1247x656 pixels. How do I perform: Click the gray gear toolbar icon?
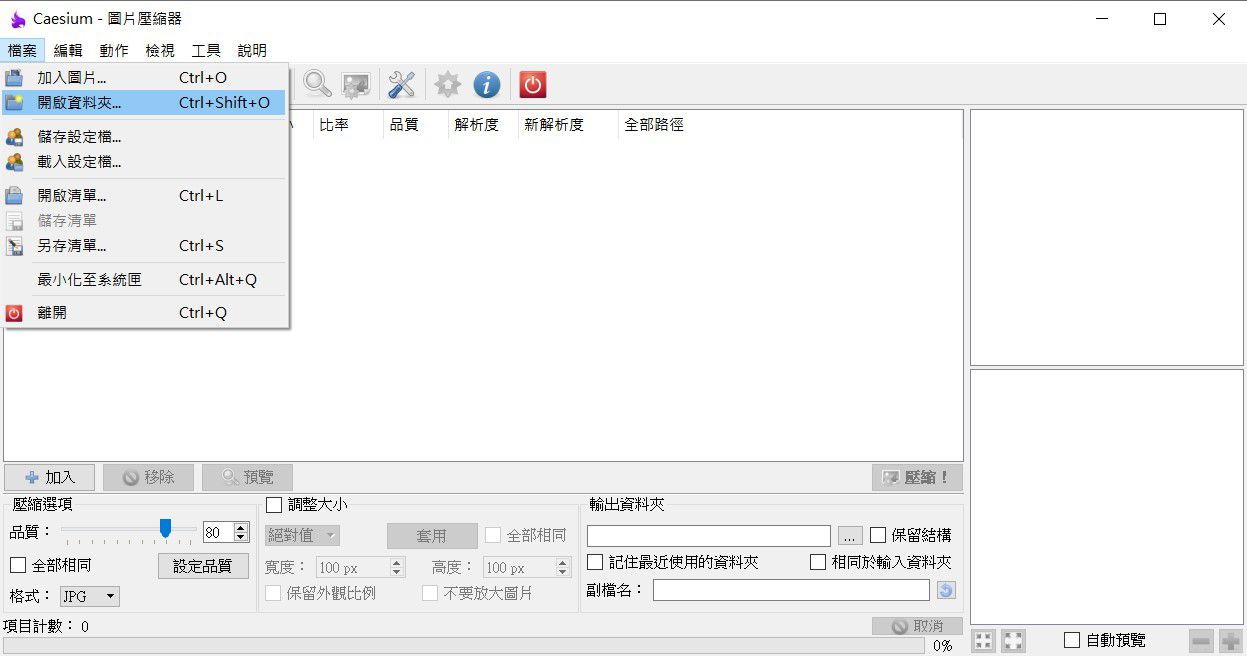tap(447, 84)
